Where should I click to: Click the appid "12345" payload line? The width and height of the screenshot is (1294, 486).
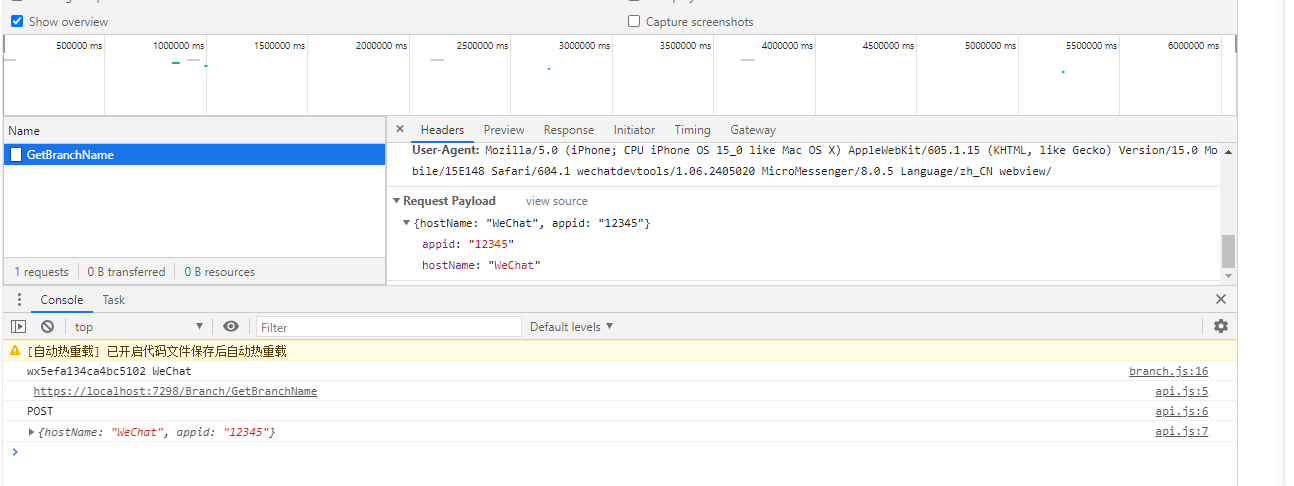[468, 244]
